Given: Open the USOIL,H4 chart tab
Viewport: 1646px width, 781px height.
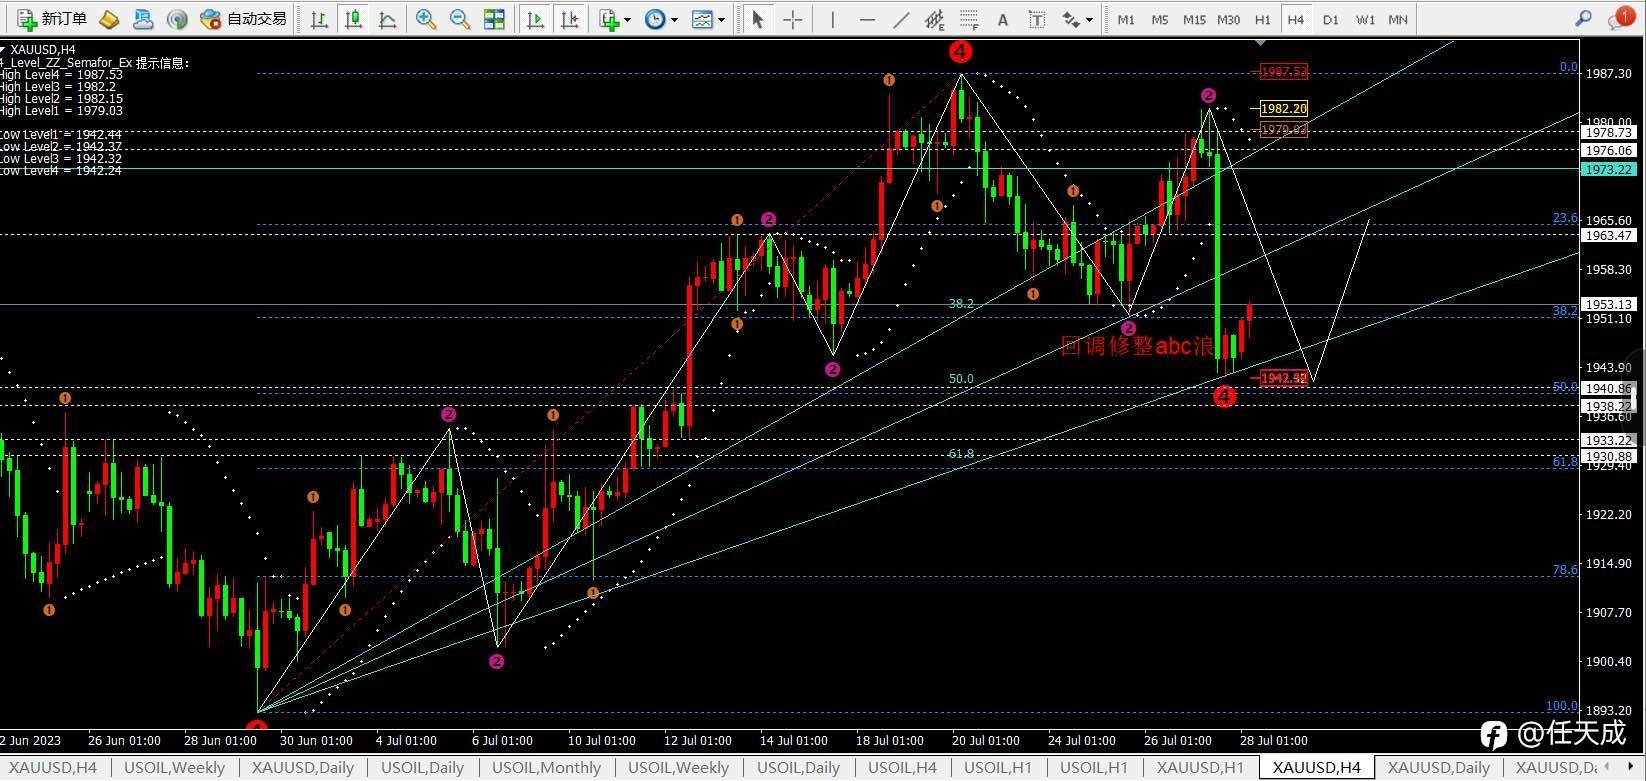Looking at the screenshot, I should click(902, 767).
